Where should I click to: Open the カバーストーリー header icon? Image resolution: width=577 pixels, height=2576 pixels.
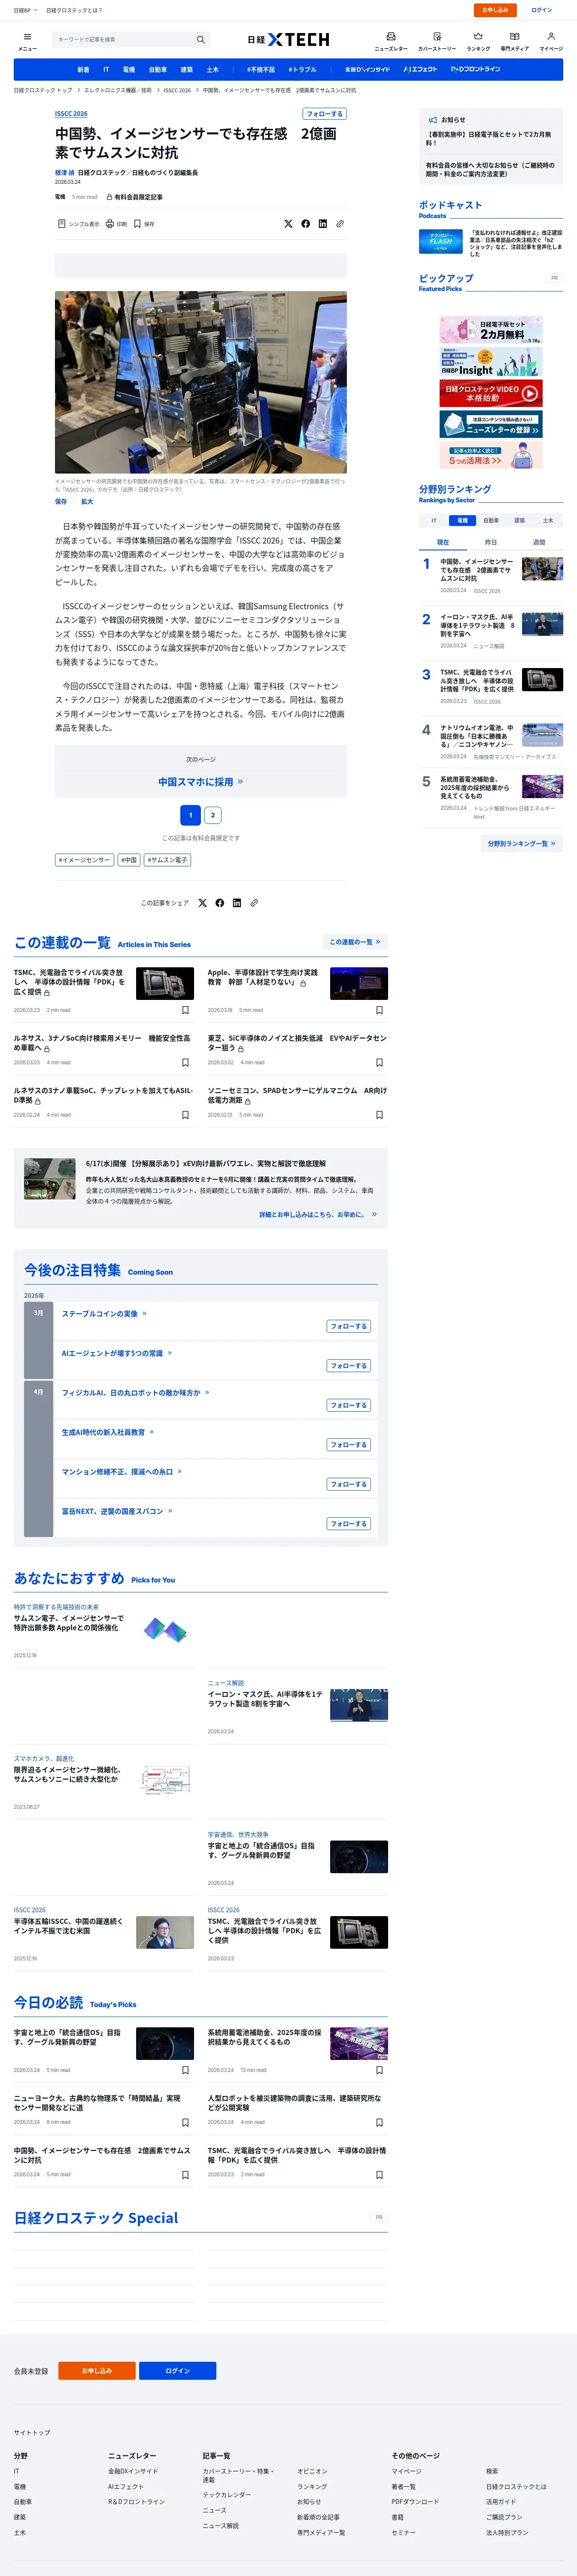pos(437,36)
